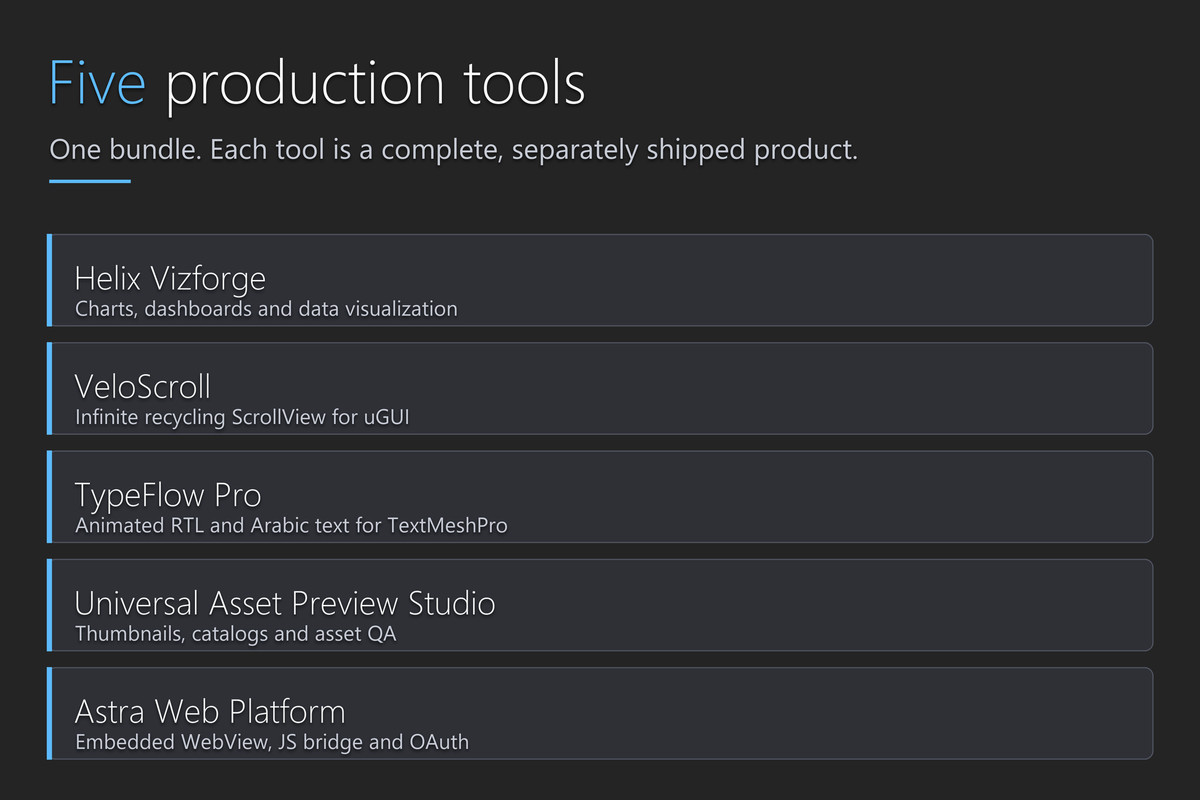Click 'Thumbnails, catalogs and asset QA' text
Screen dimensions: 1200x800
235,633
